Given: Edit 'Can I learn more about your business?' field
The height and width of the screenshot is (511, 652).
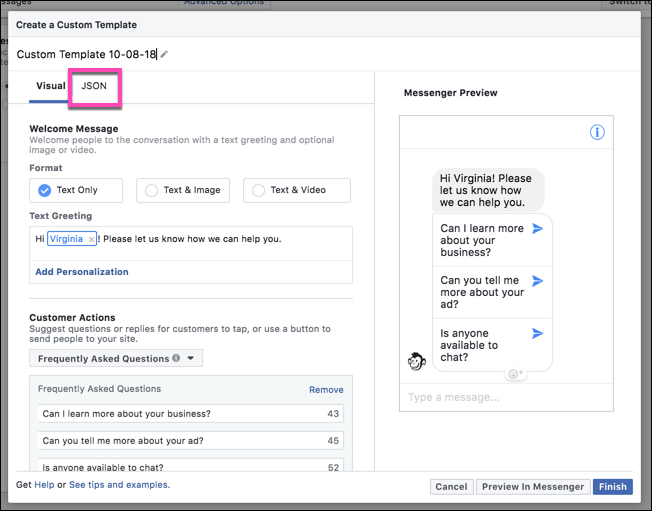Looking at the screenshot, I should [191, 414].
